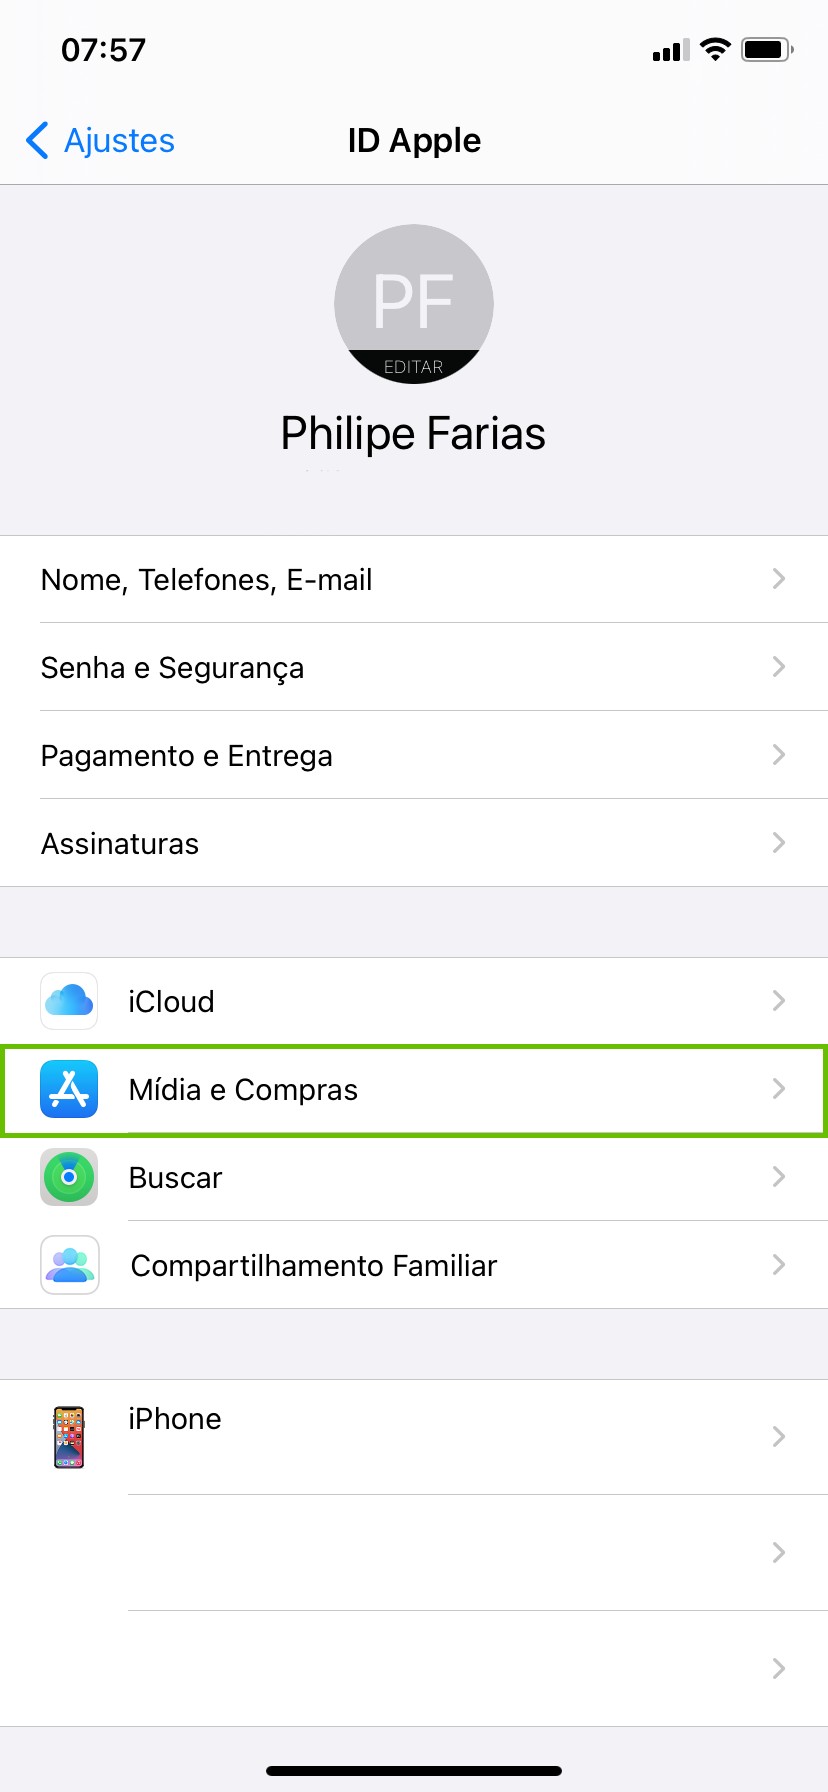Expand Assinaturas row chevron
Image resolution: width=828 pixels, height=1792 pixels.
pos(779,843)
